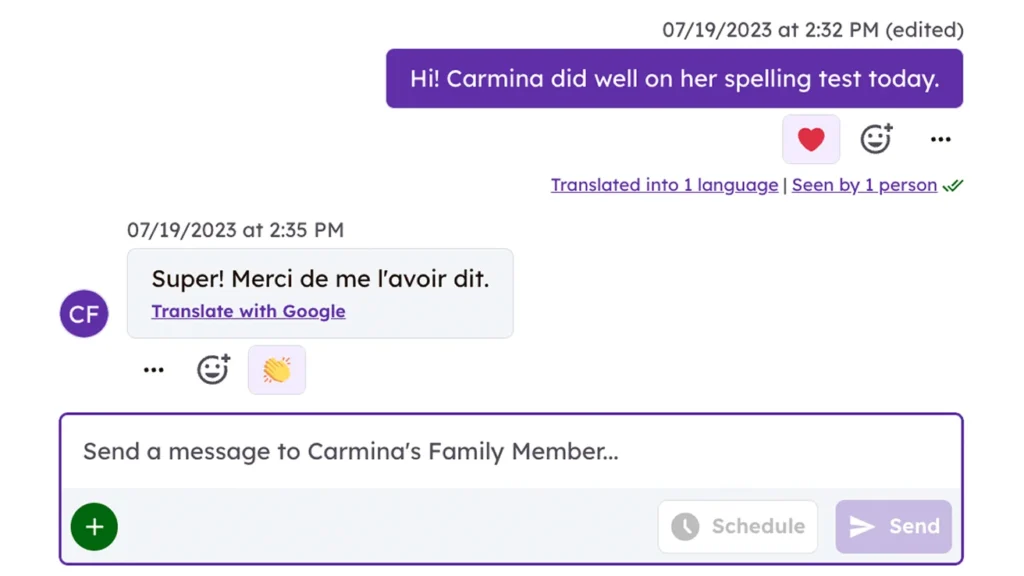Open the 'Translated into 1 language' link

[664, 185]
